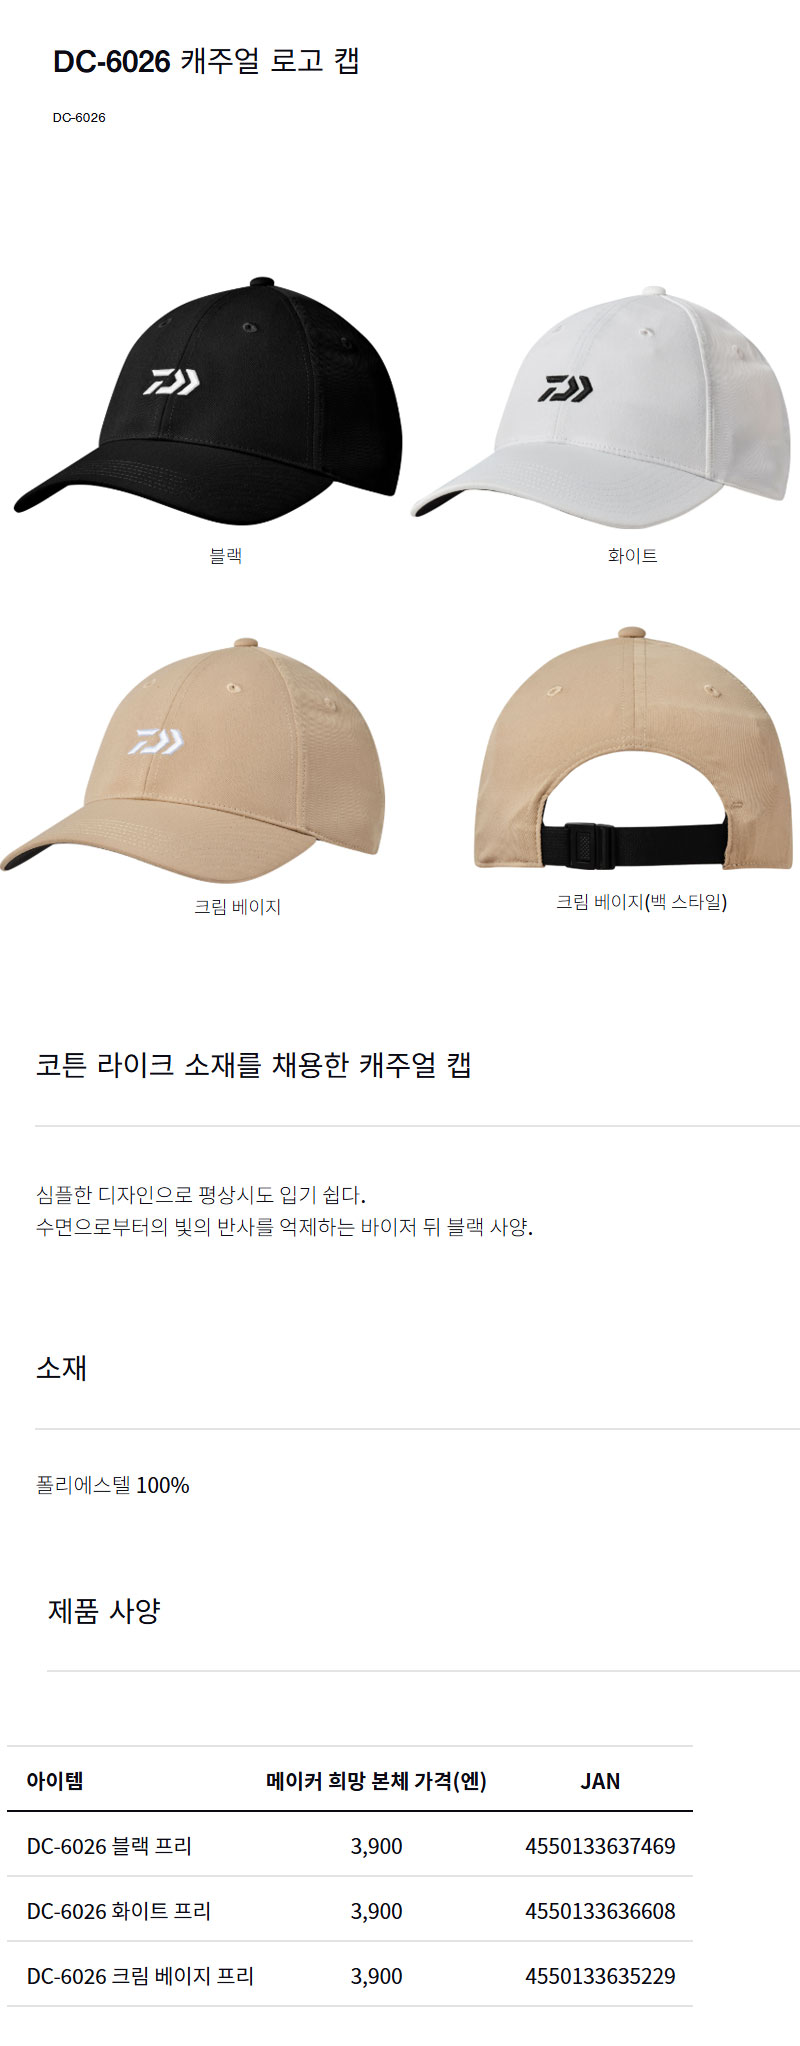800x2046 pixels.
Task: Click the Daiwa logo on the black cap
Action: 171,381
